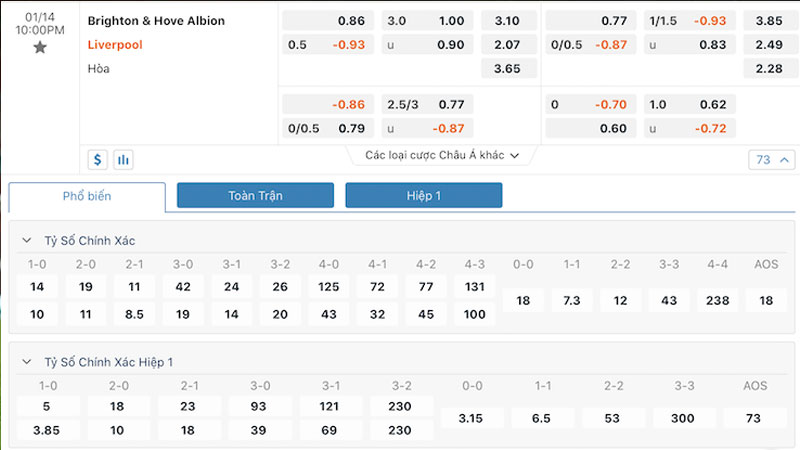Select the Hiệp 1 tab
Image resolution: width=800 pixels, height=450 pixels.
coord(424,196)
